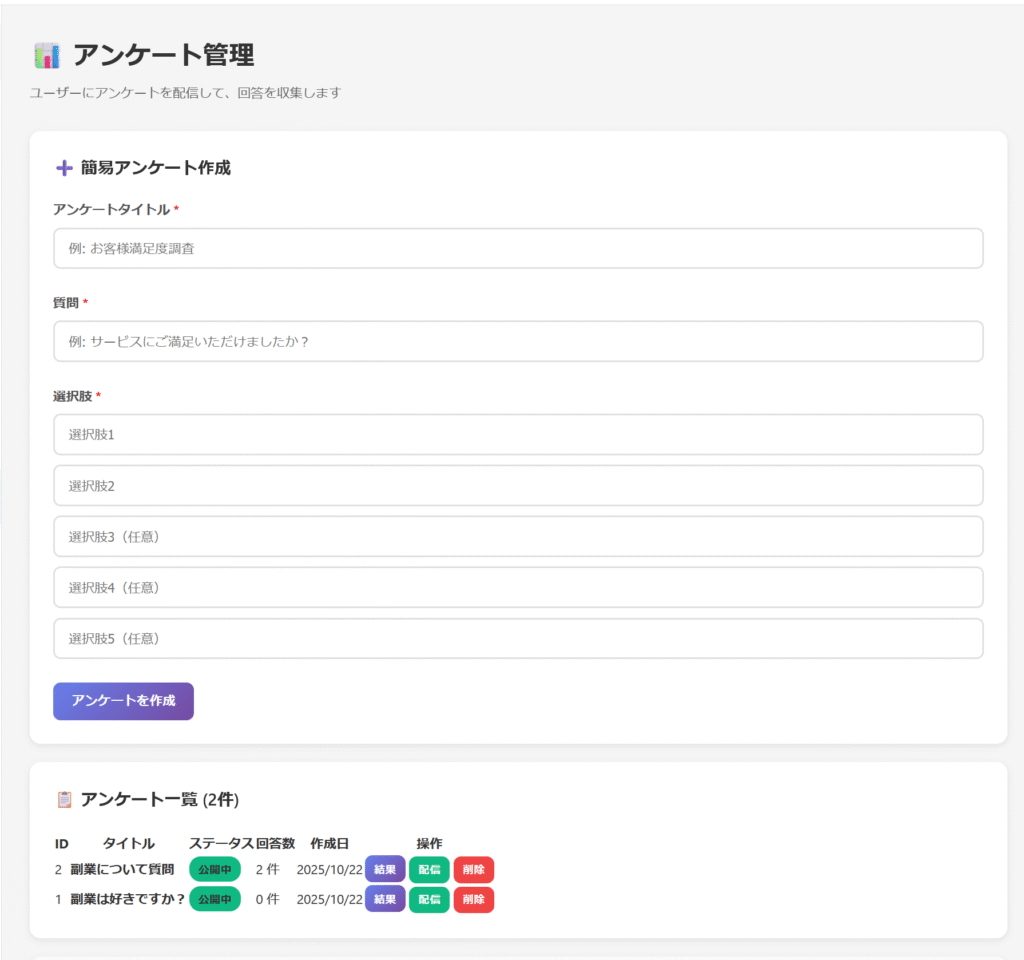Screen dimensions: 1024x960
Task: Focus the optional 選択肢3 field
Action: pos(518,537)
